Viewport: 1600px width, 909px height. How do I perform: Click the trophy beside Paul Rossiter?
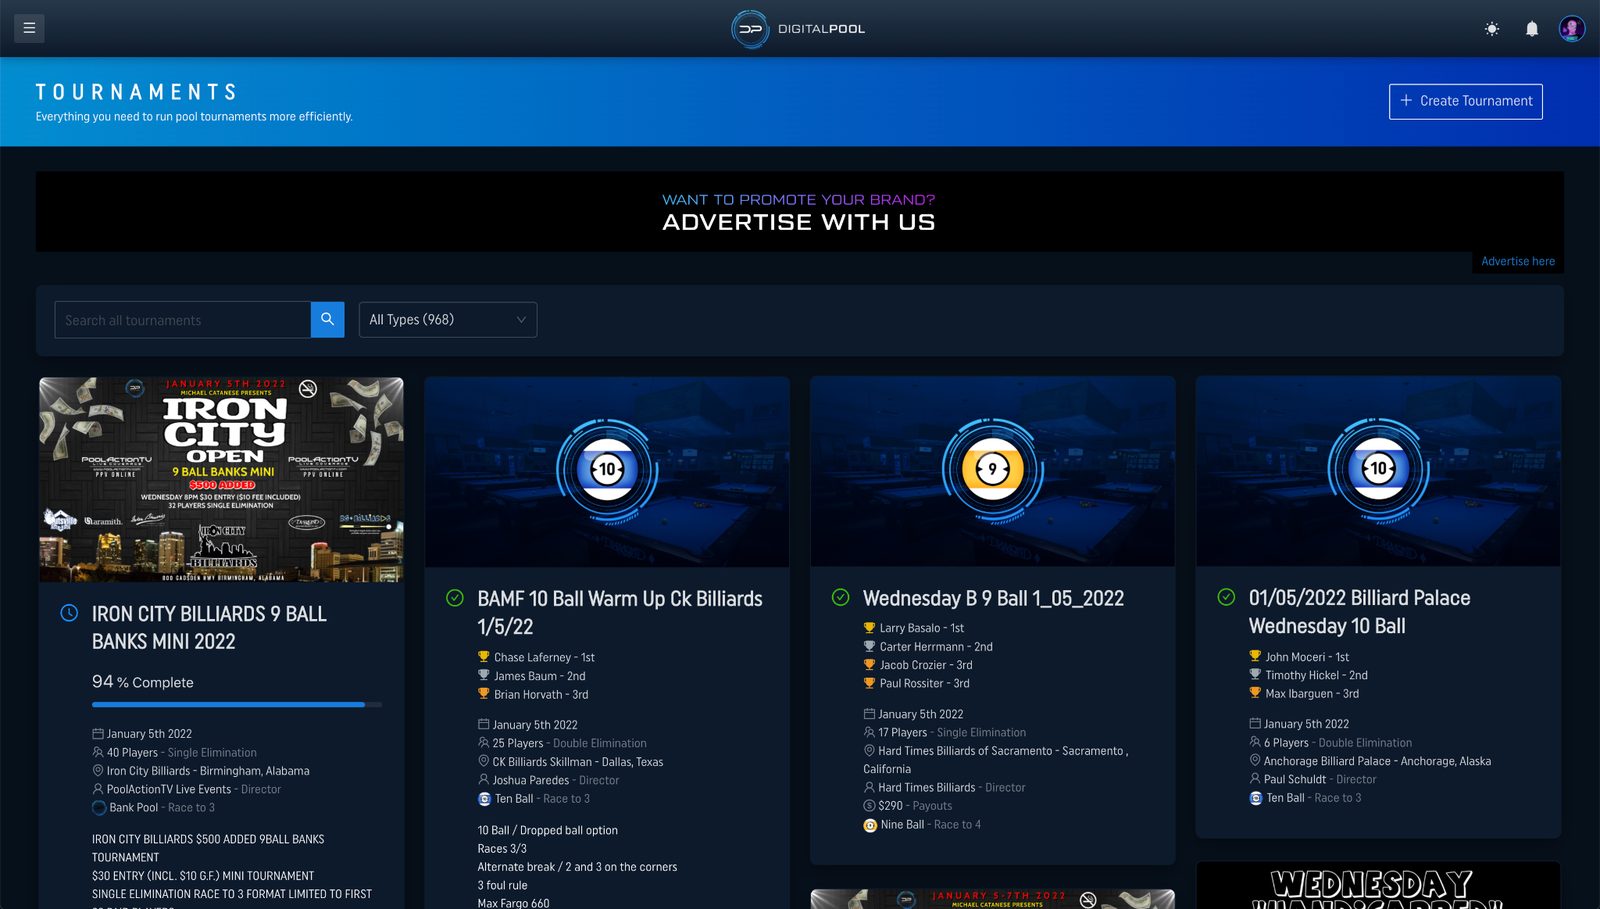point(869,683)
